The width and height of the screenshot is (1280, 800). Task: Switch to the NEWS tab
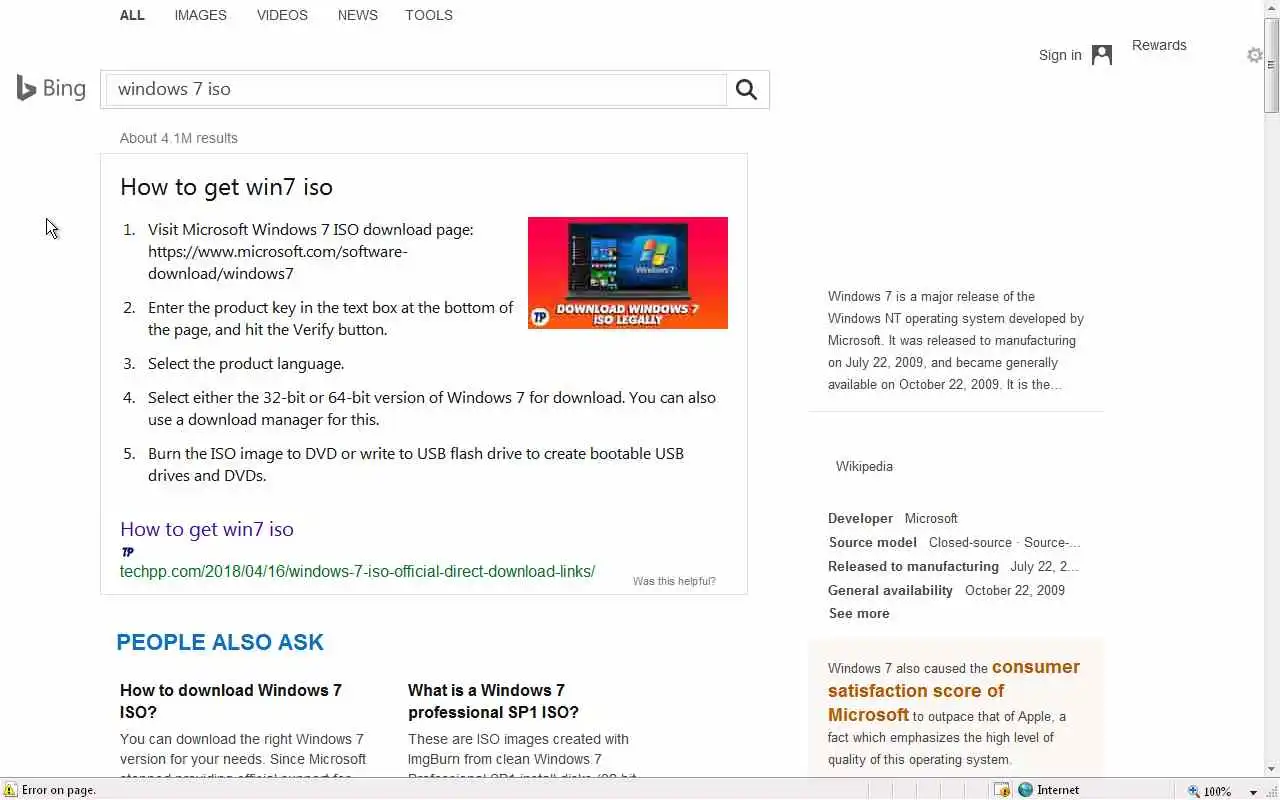click(357, 15)
